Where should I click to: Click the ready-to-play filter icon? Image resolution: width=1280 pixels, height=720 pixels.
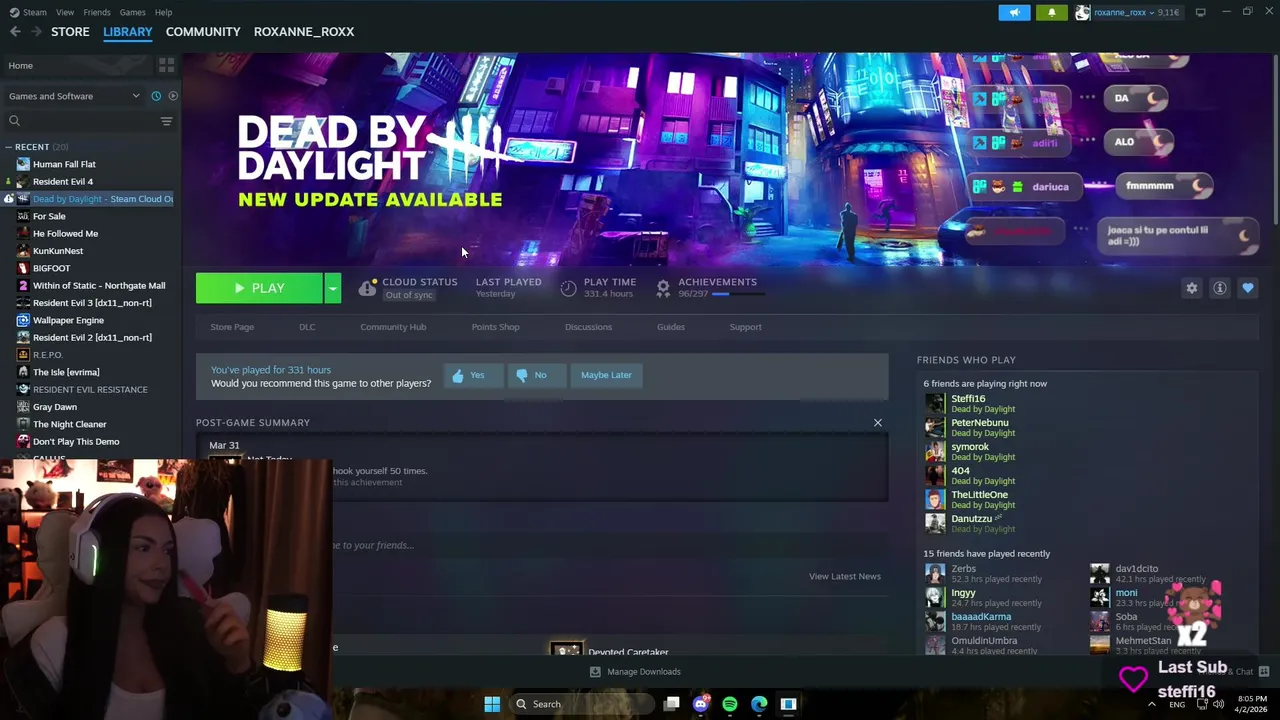click(x=173, y=96)
